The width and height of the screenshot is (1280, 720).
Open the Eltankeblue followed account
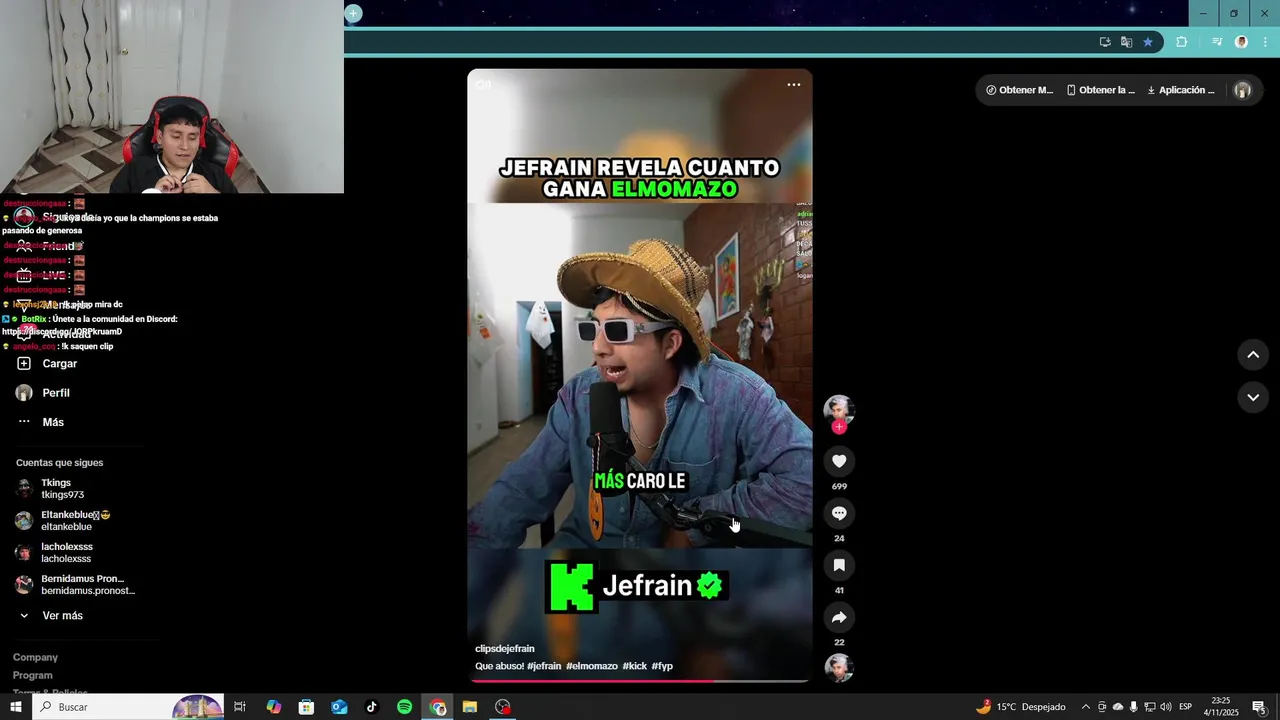point(62,521)
